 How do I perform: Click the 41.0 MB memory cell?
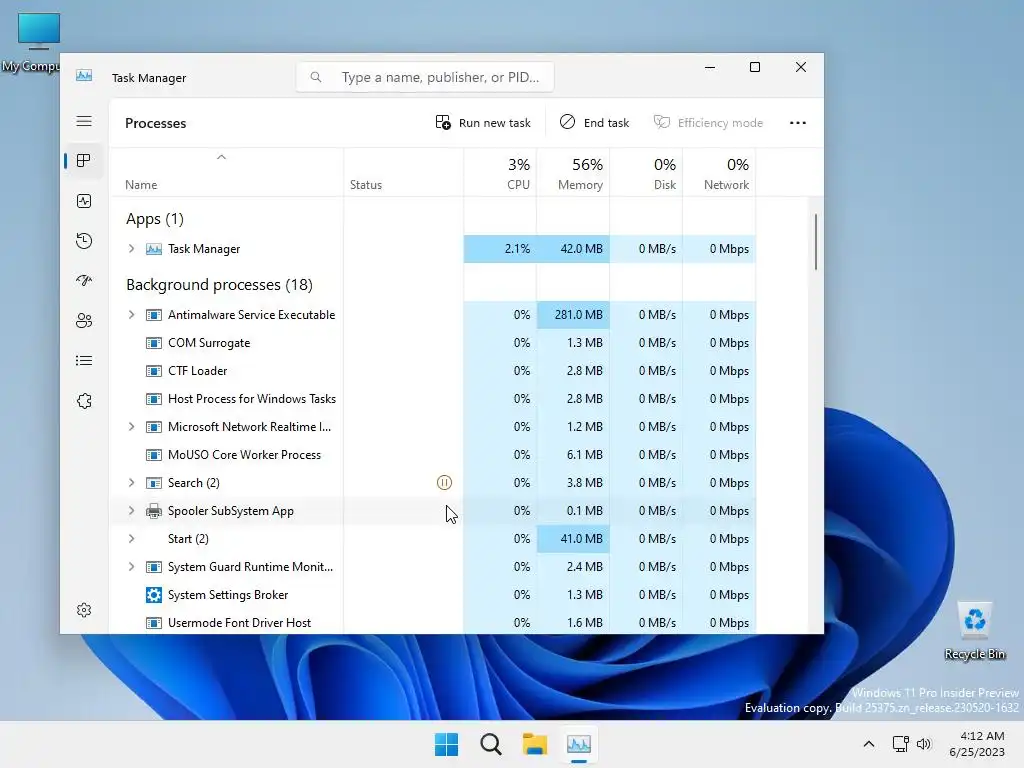click(x=573, y=539)
